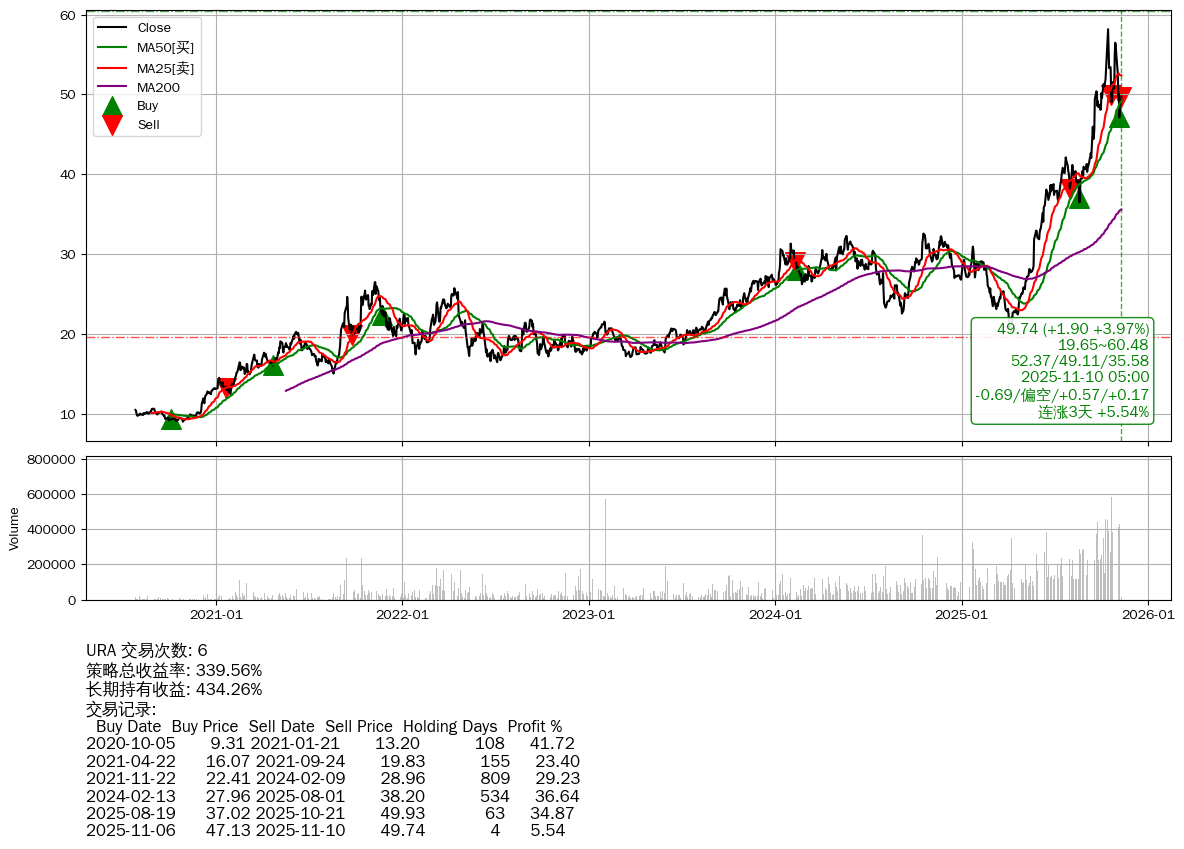
Task: Click the purple MA200 line sample in legend
Action: click(113, 88)
